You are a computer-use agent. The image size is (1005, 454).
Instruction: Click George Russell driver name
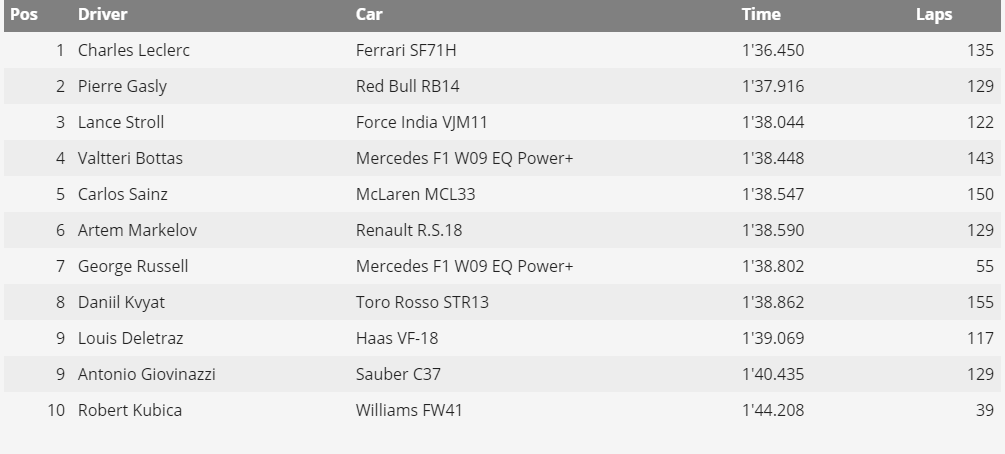pyautogui.click(x=133, y=265)
